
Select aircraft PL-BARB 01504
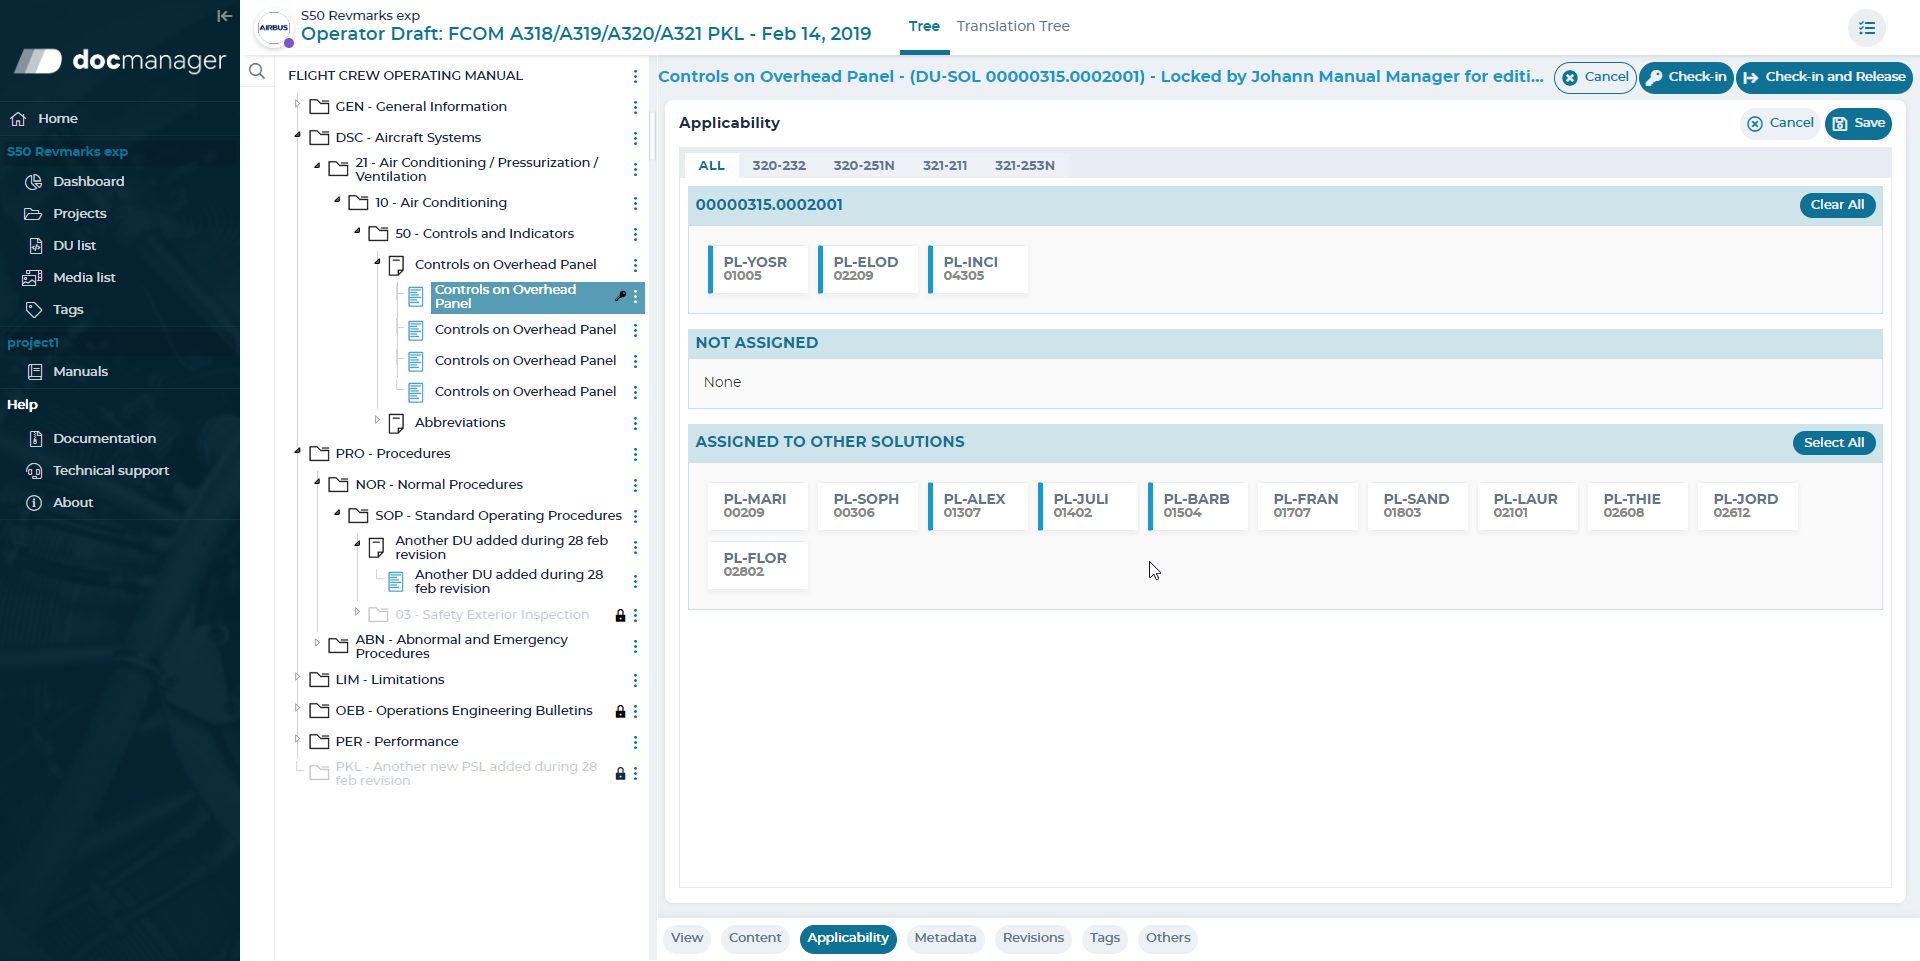(1197, 506)
